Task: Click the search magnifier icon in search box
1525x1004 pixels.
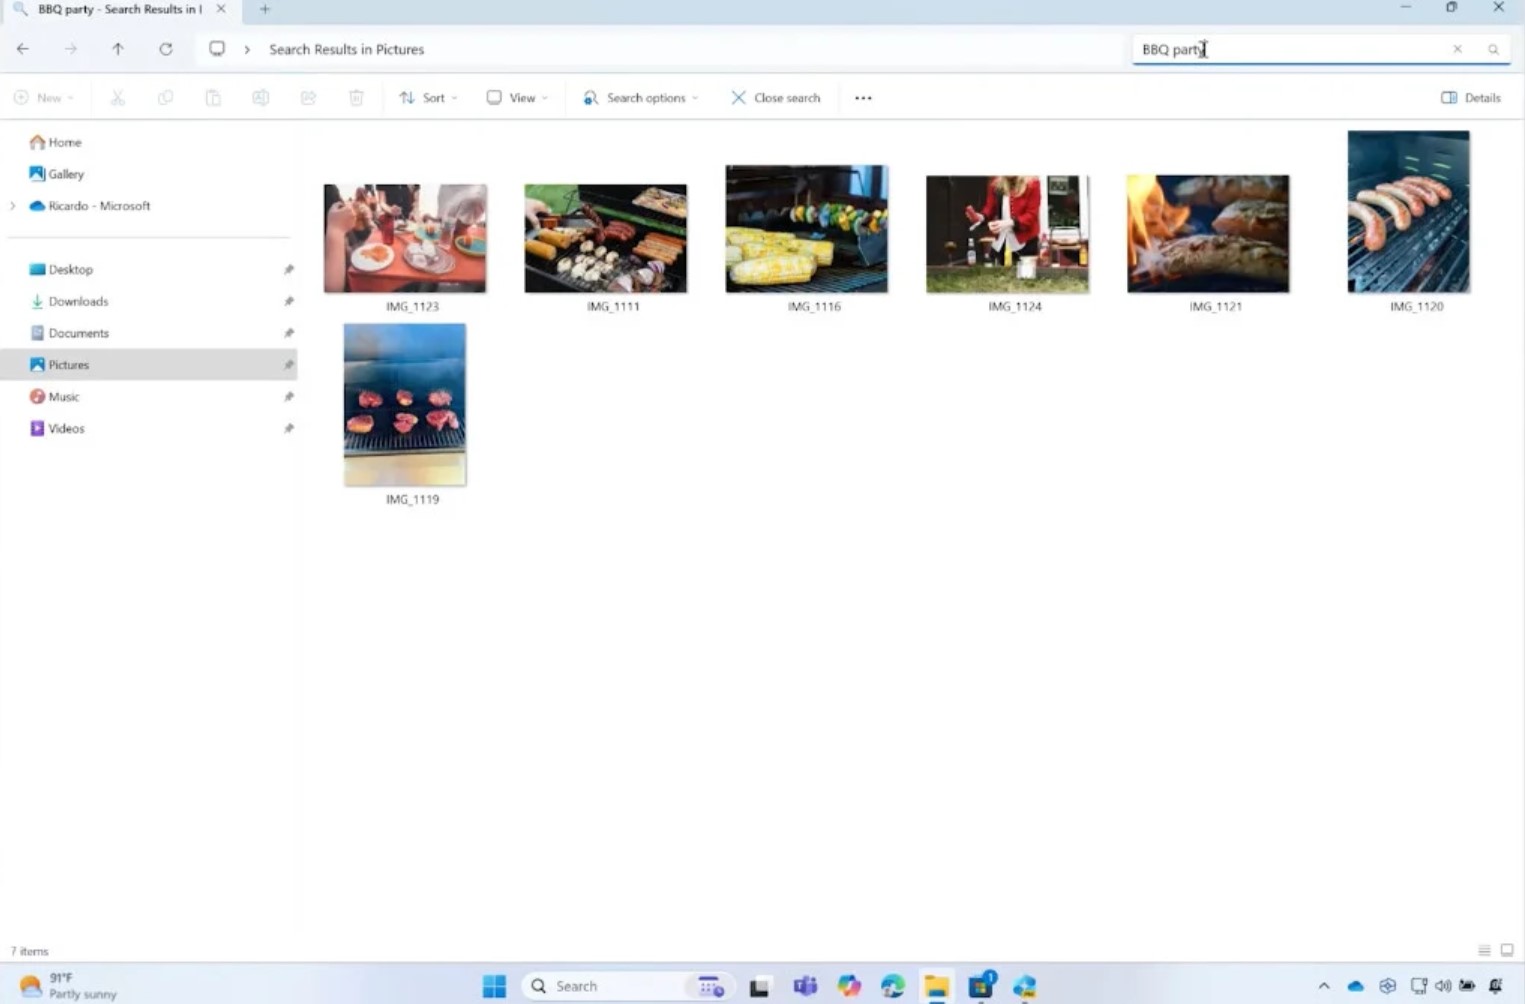Action: tap(1493, 49)
